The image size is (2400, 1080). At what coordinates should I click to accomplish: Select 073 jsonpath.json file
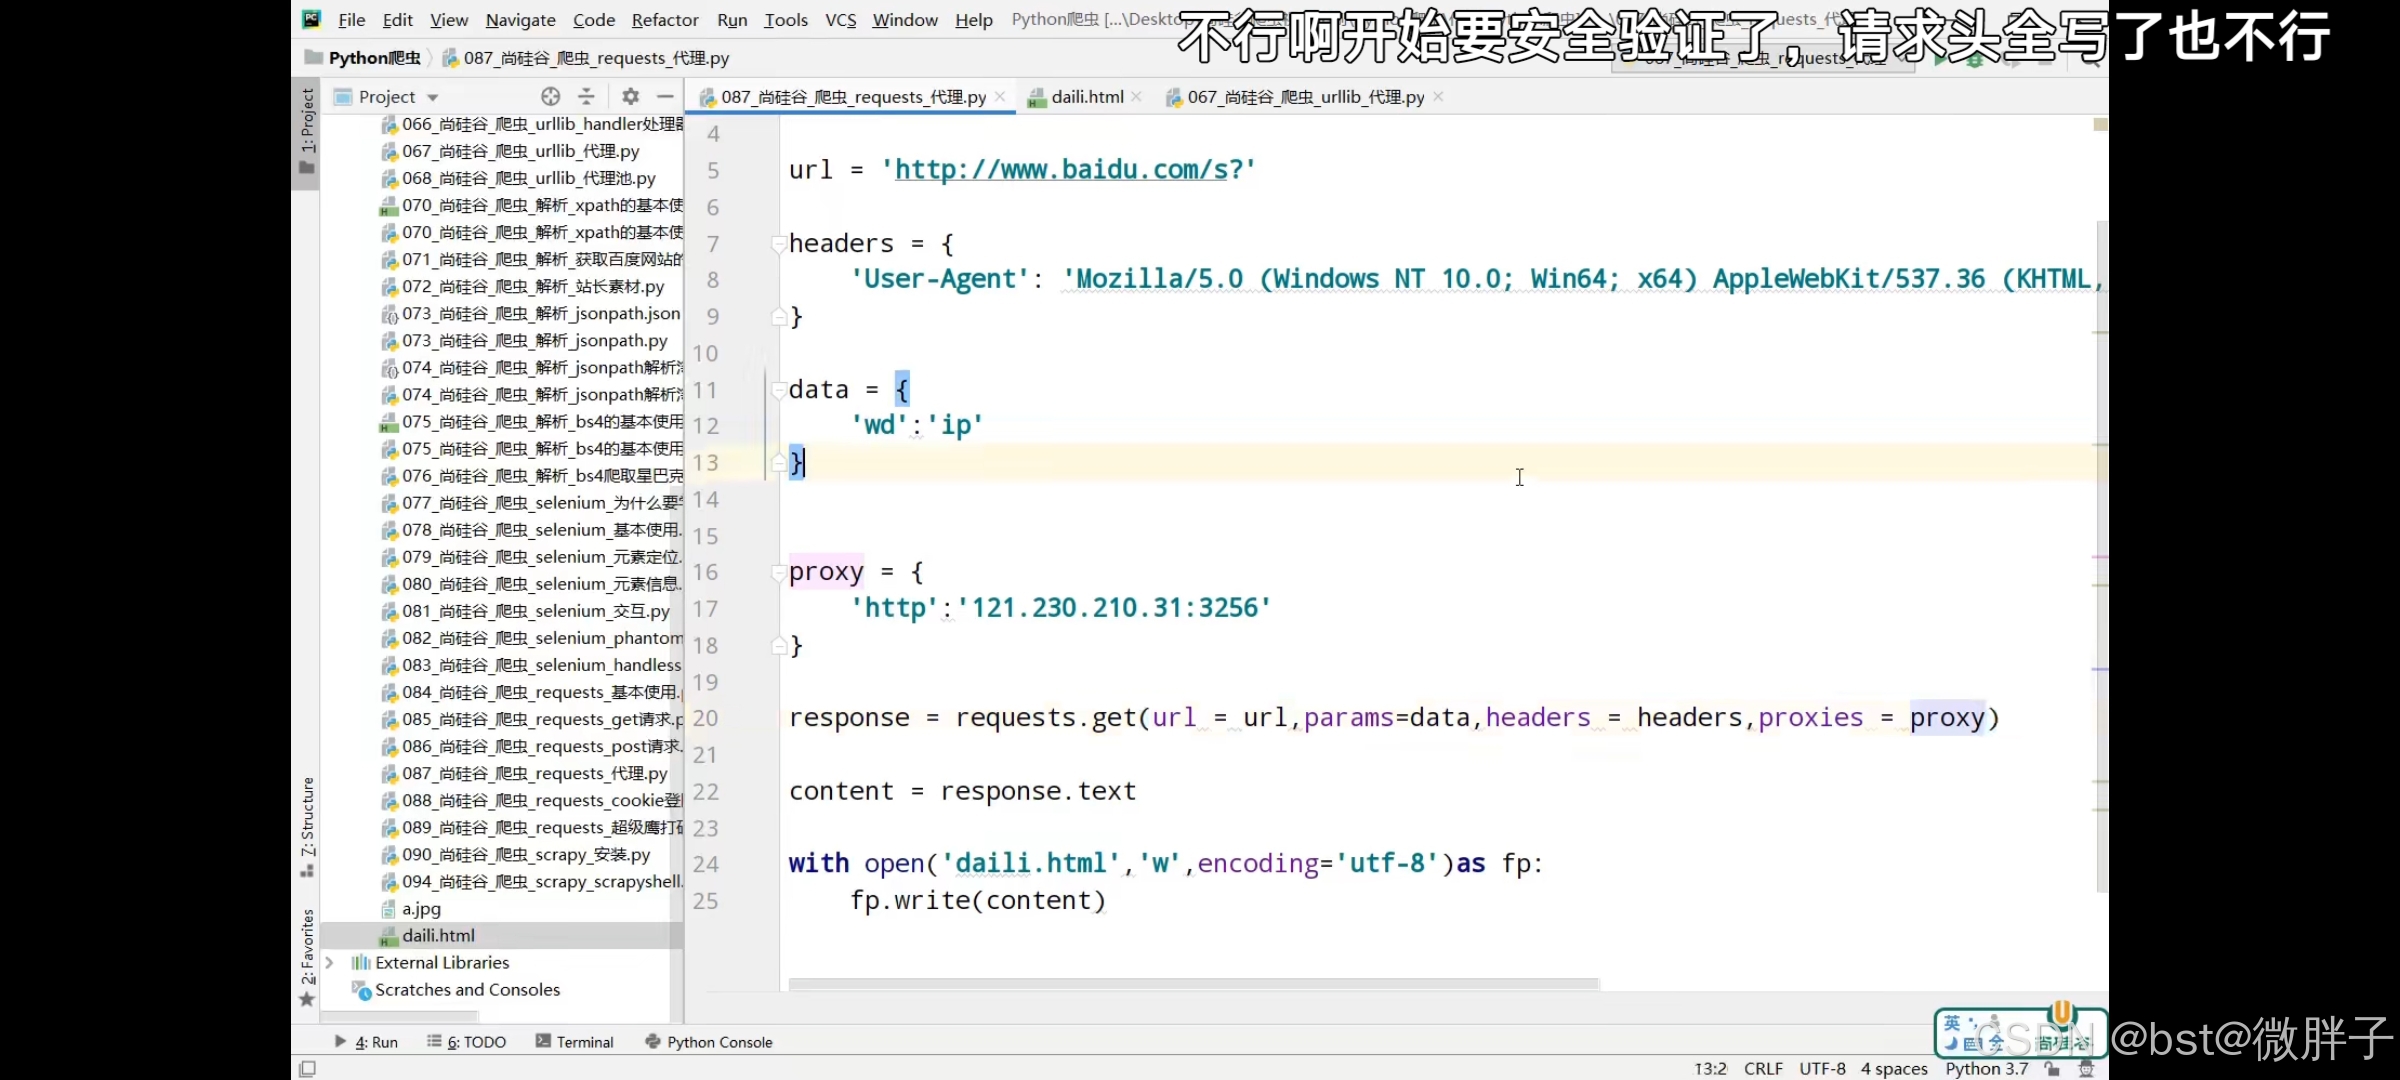(531, 313)
